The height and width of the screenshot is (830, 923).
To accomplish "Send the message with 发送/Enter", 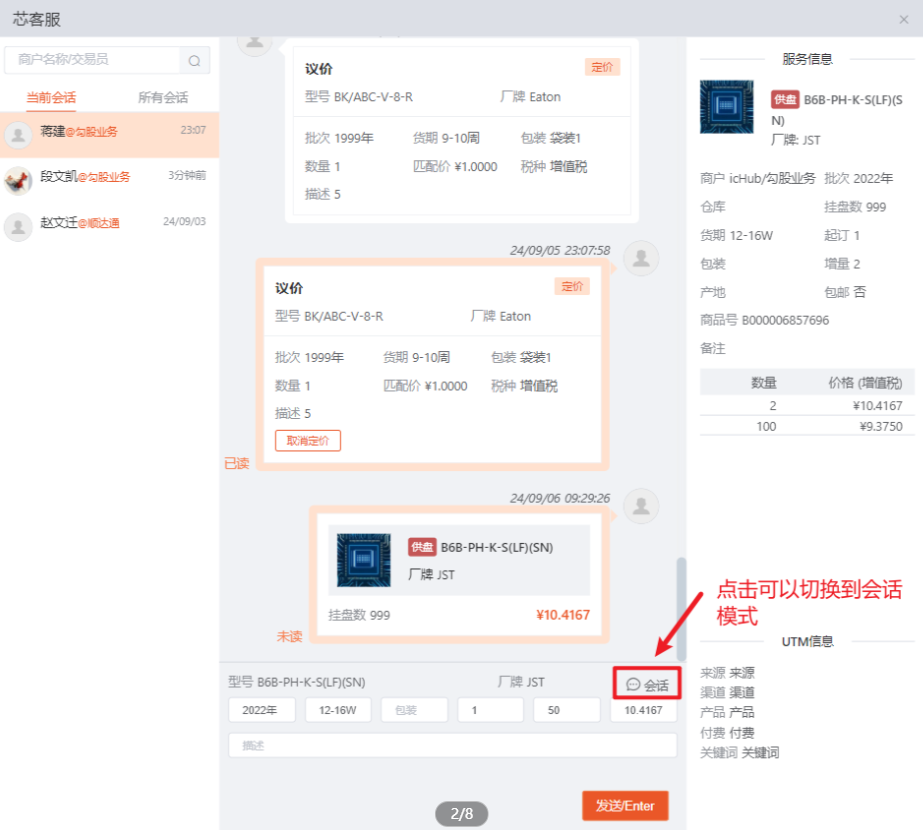I will tap(625, 806).
